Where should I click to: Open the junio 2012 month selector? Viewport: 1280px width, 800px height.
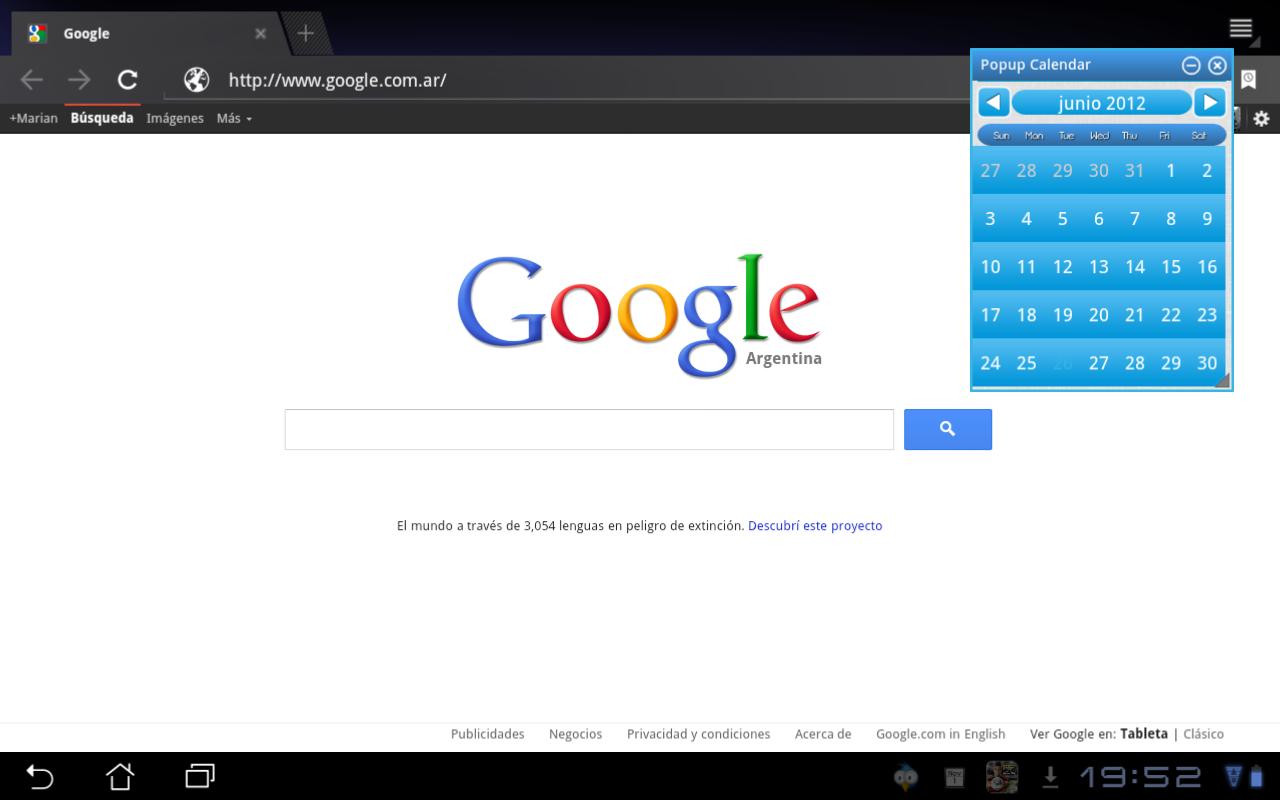[1102, 102]
